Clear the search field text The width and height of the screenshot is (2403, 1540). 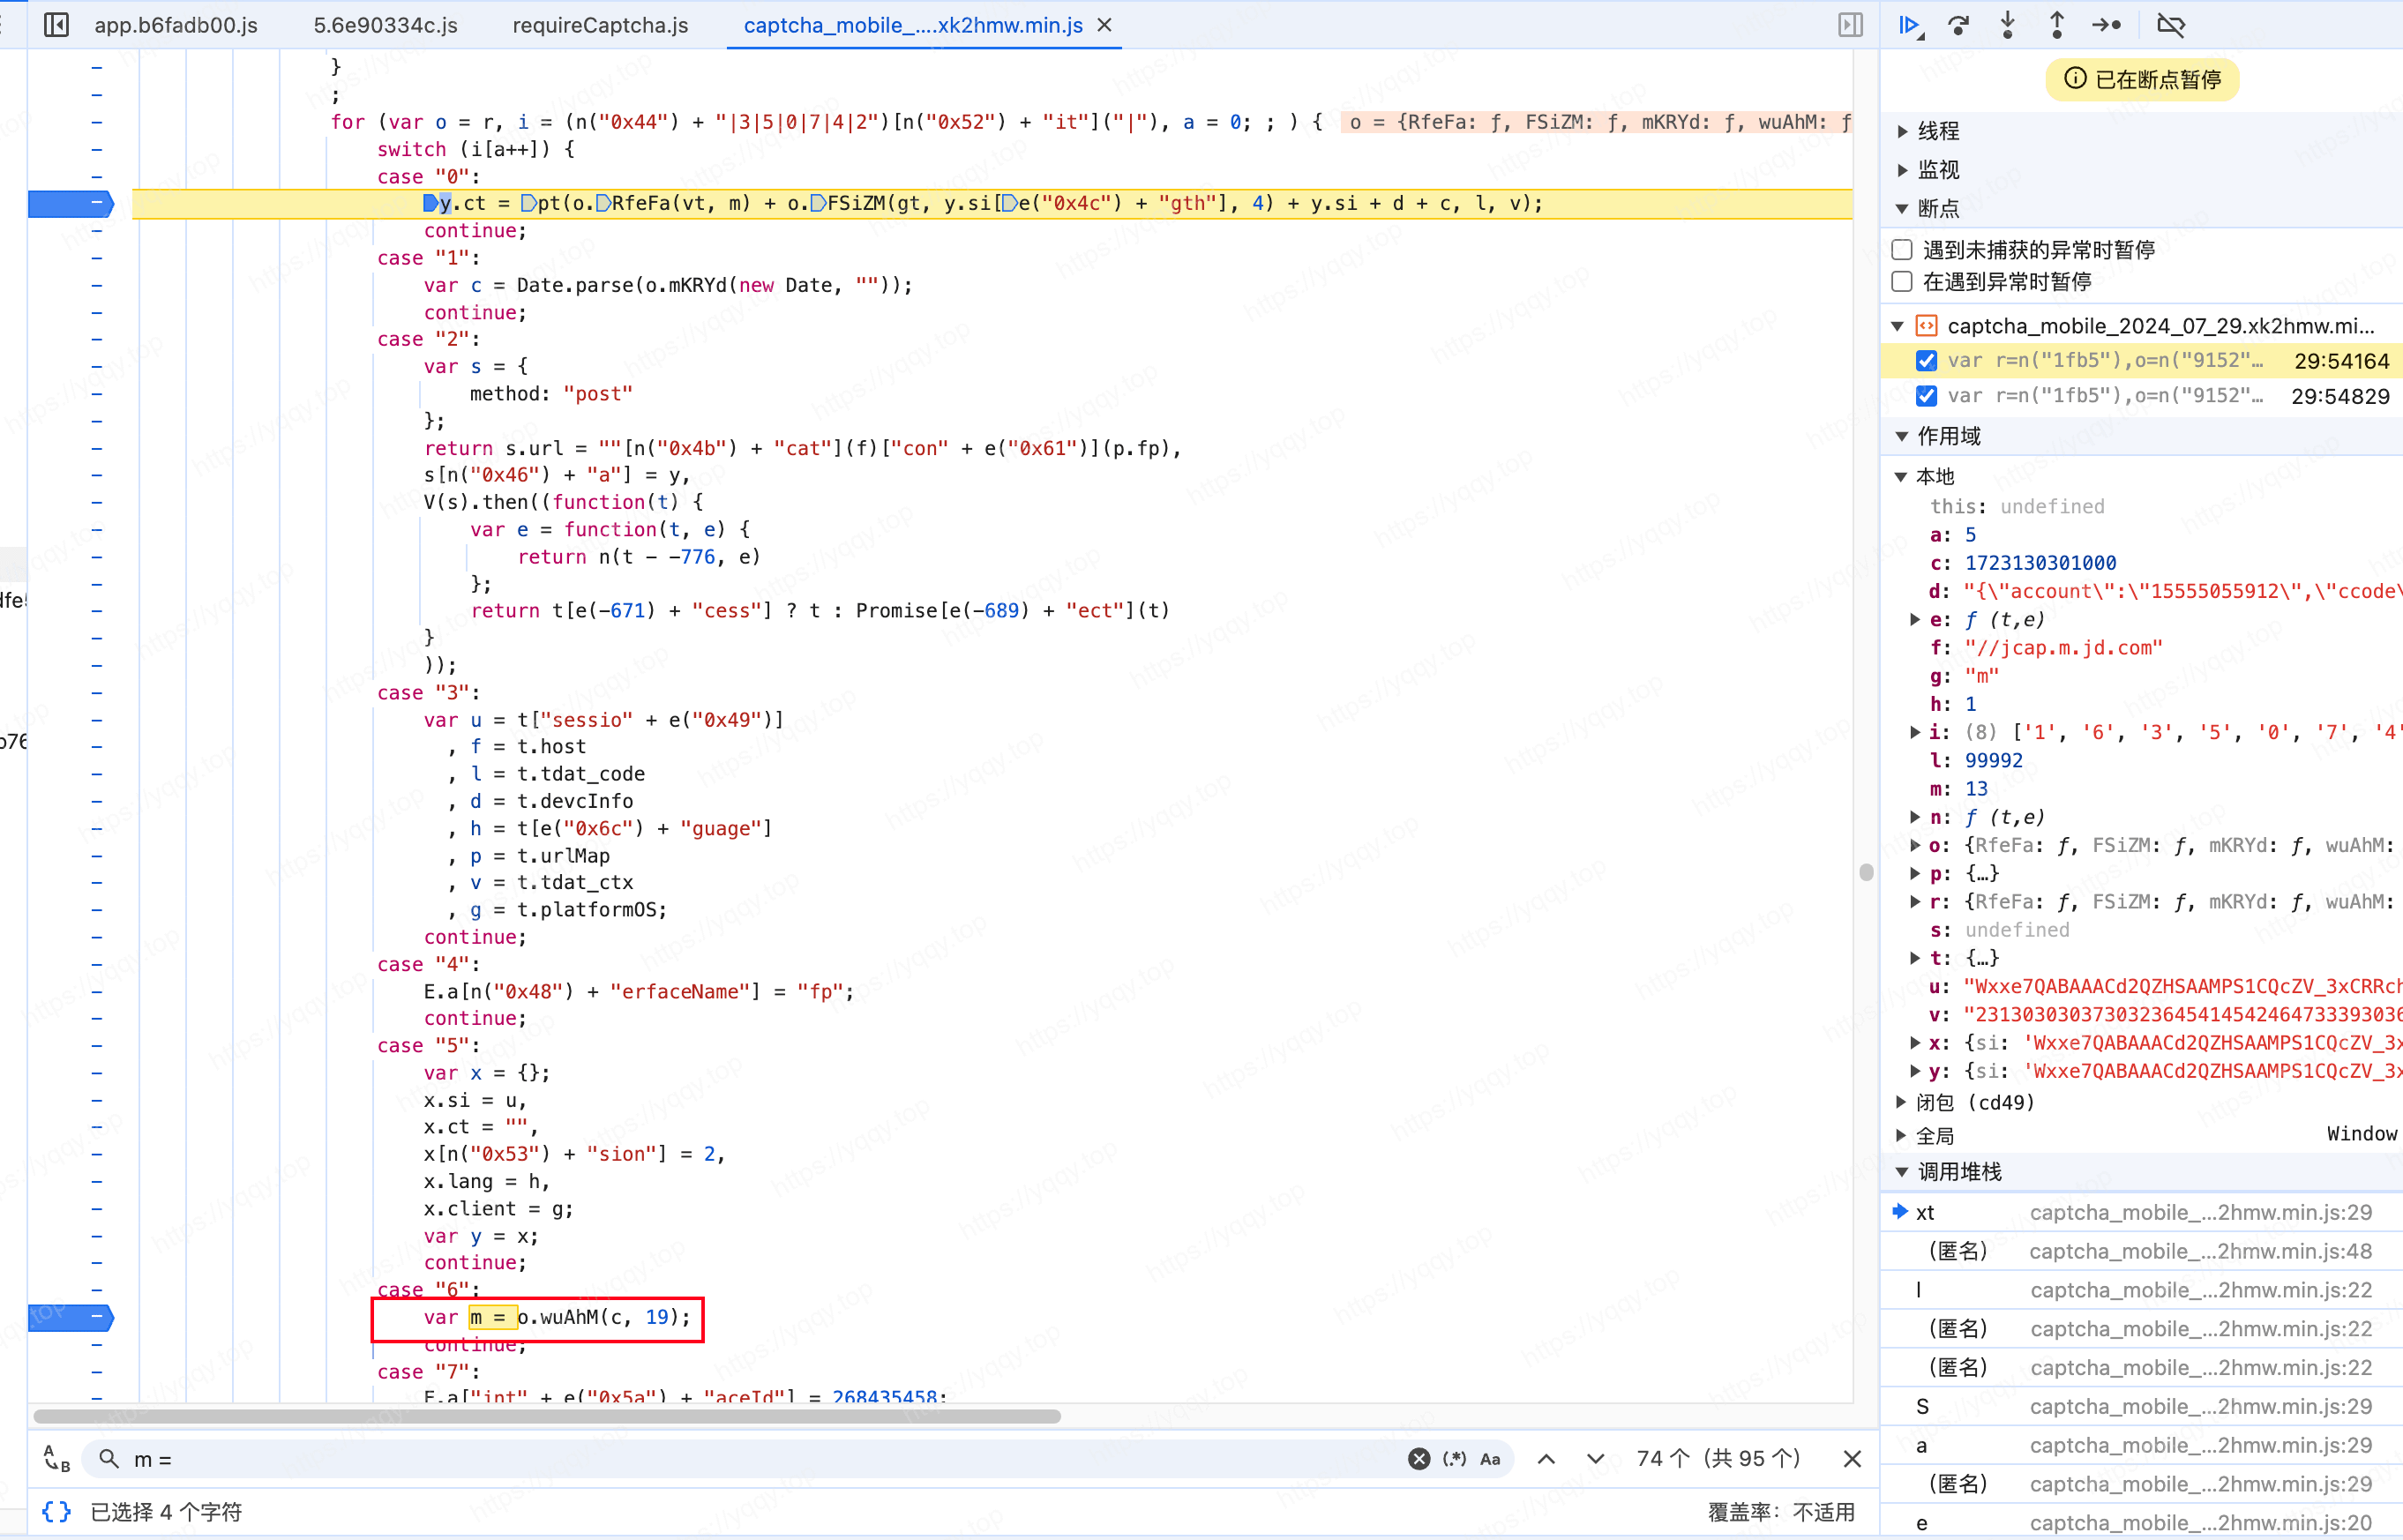point(1418,1459)
